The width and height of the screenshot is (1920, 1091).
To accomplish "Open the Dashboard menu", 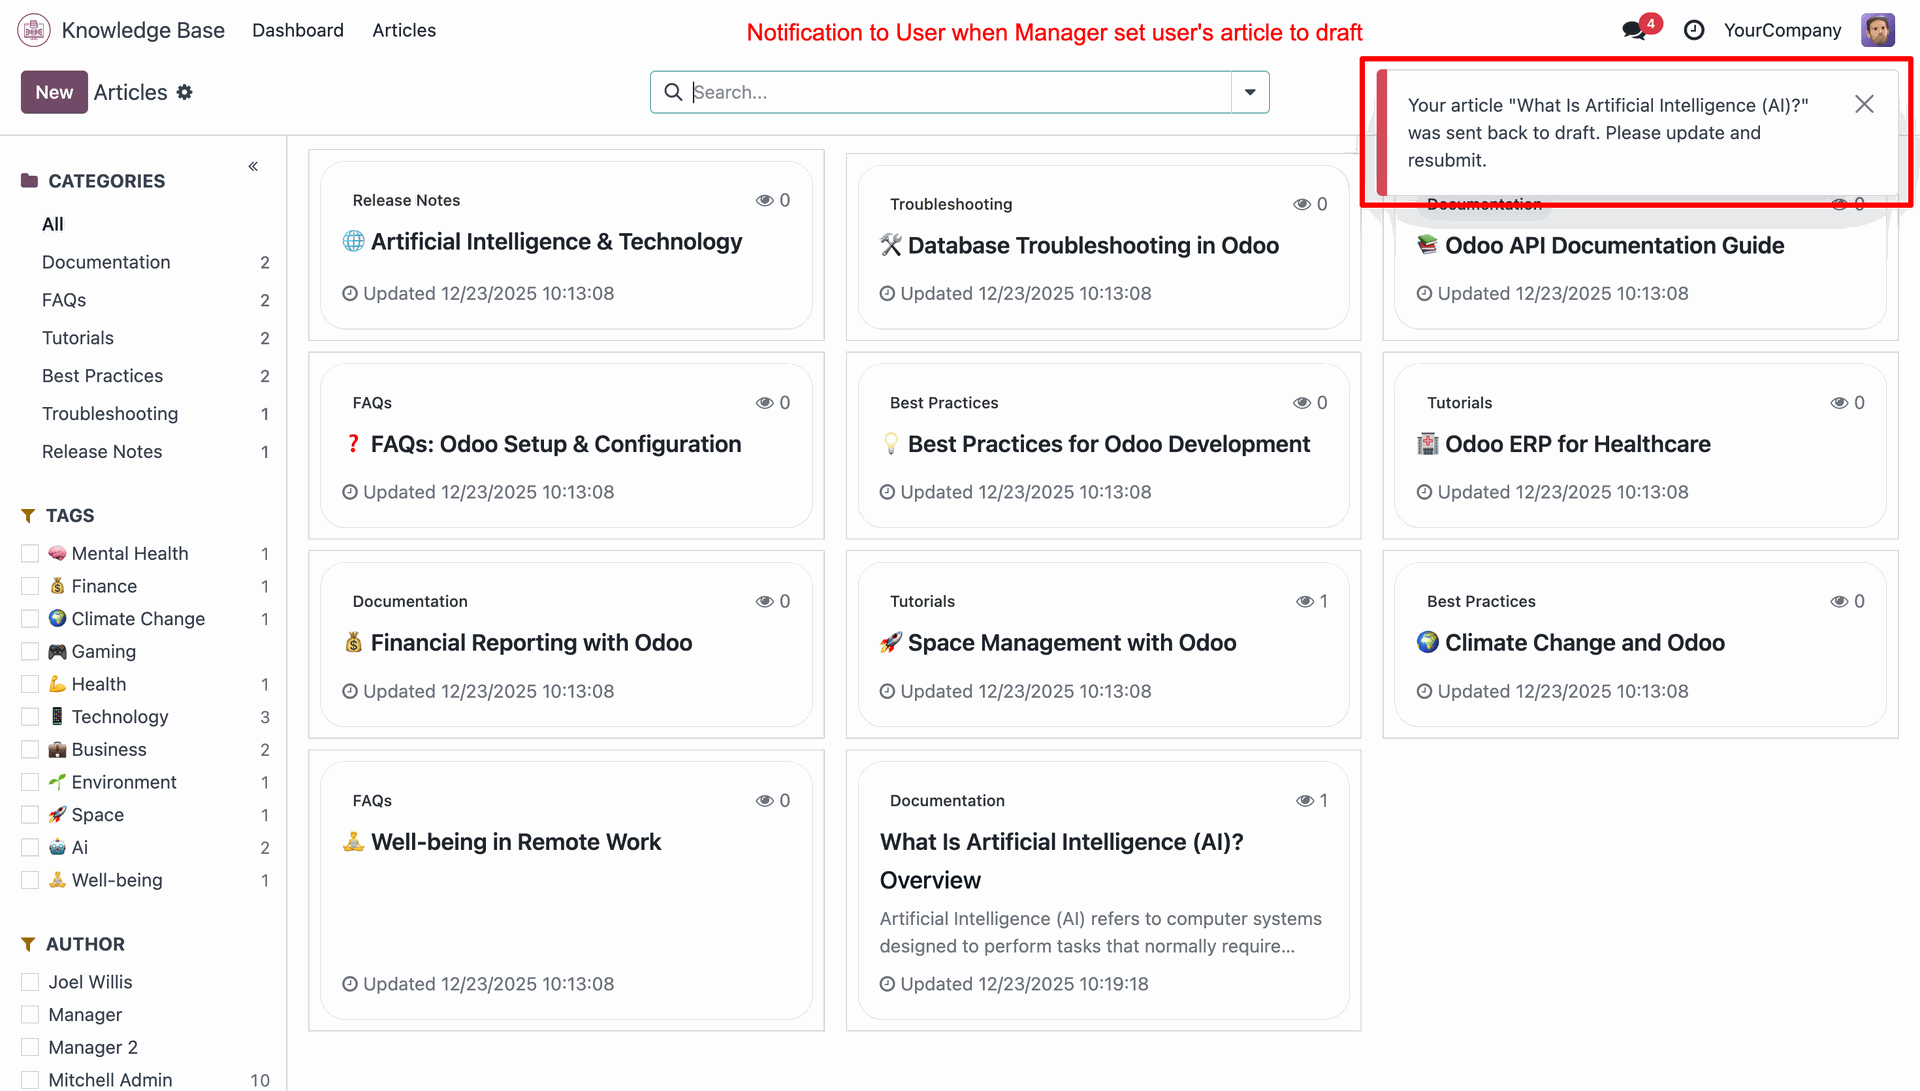I will click(x=297, y=30).
